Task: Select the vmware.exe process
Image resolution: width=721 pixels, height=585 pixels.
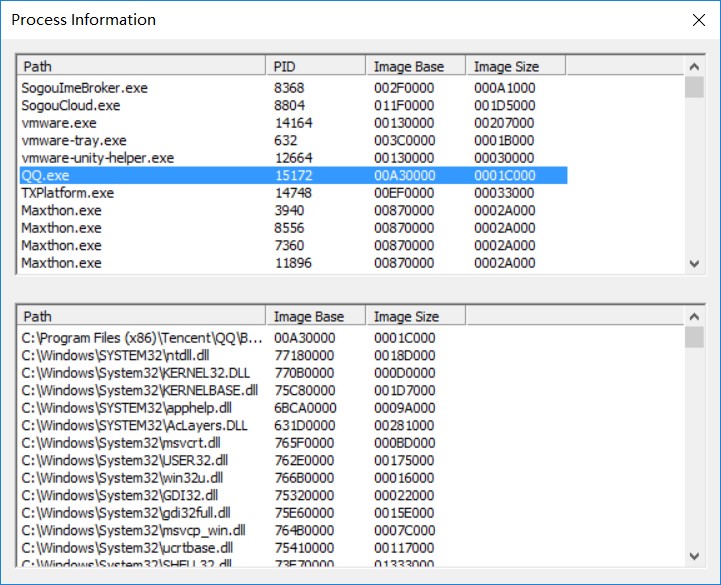Action: click(x=293, y=123)
